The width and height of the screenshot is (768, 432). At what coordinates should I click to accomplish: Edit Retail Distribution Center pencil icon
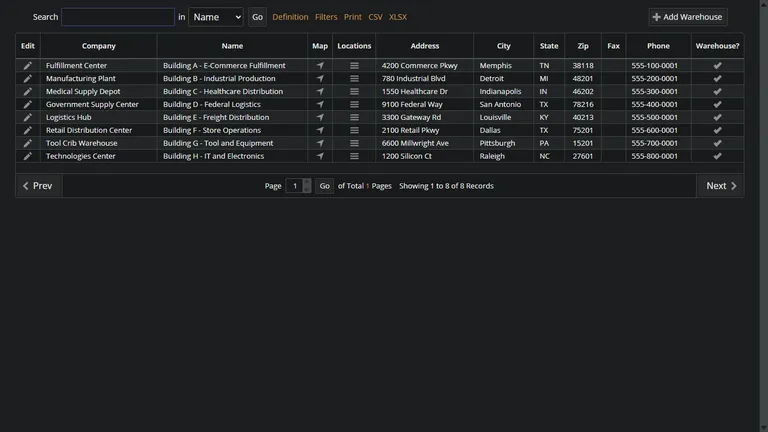pos(27,130)
